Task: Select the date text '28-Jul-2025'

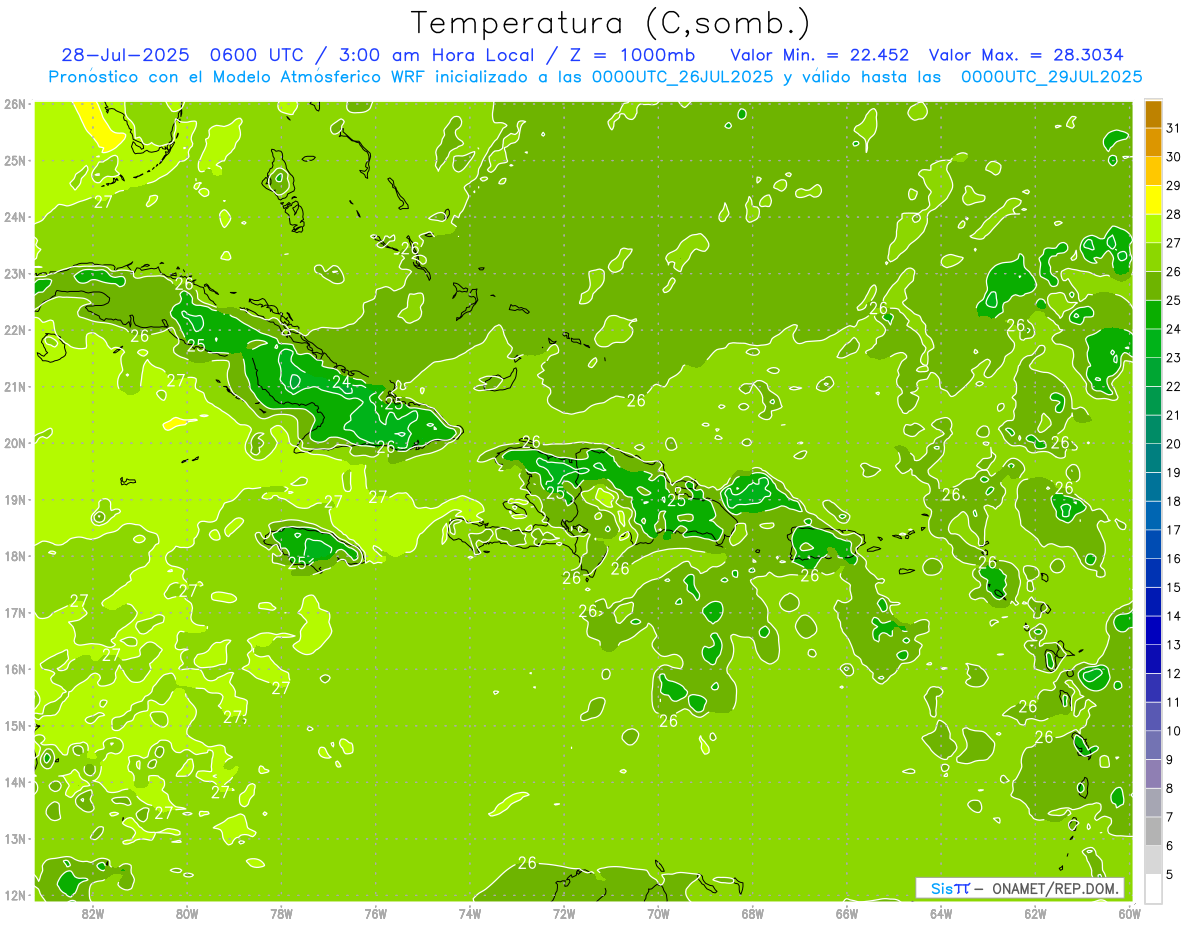Action: tap(123, 55)
